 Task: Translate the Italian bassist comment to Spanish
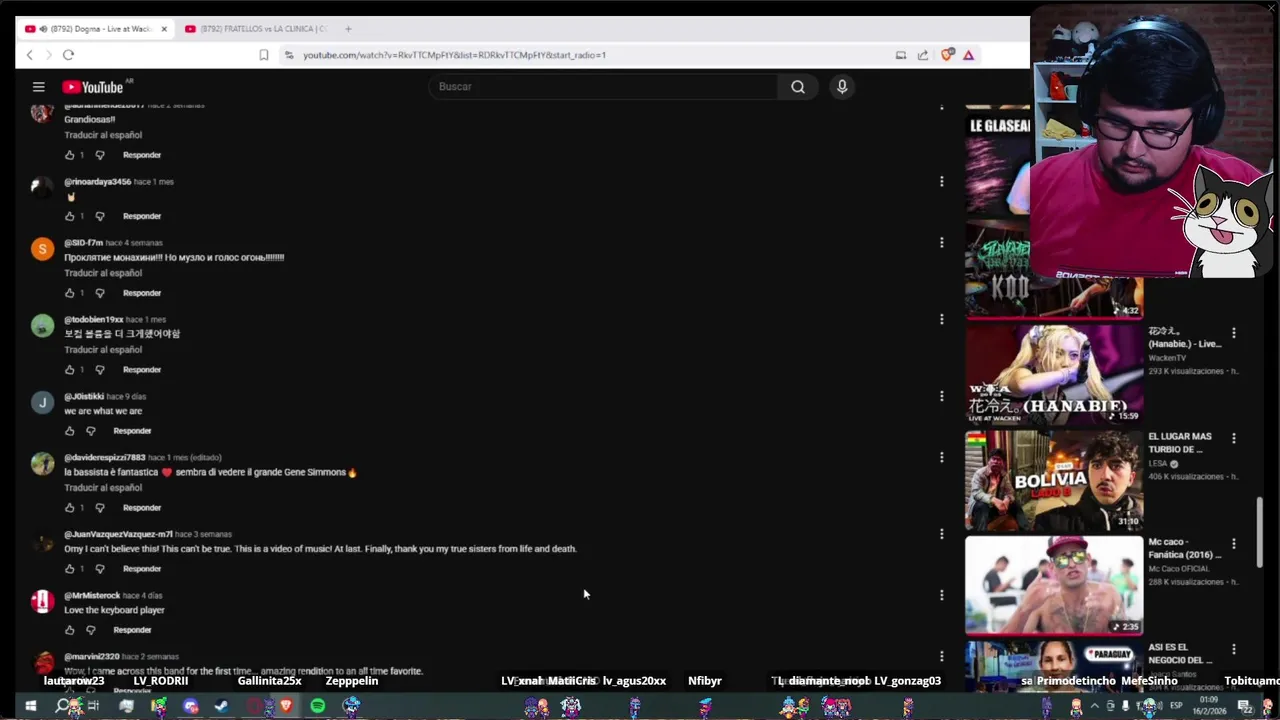coord(103,488)
